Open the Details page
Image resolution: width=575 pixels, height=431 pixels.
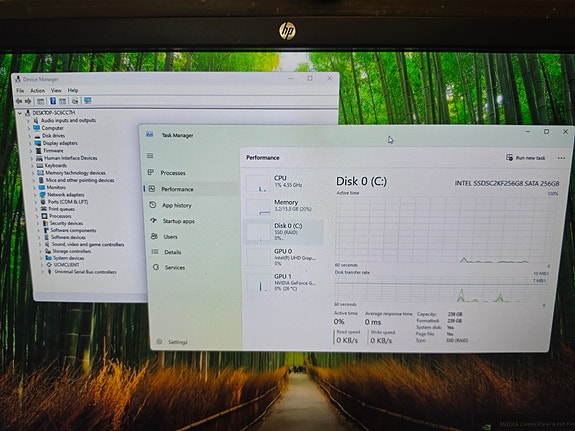pos(172,252)
